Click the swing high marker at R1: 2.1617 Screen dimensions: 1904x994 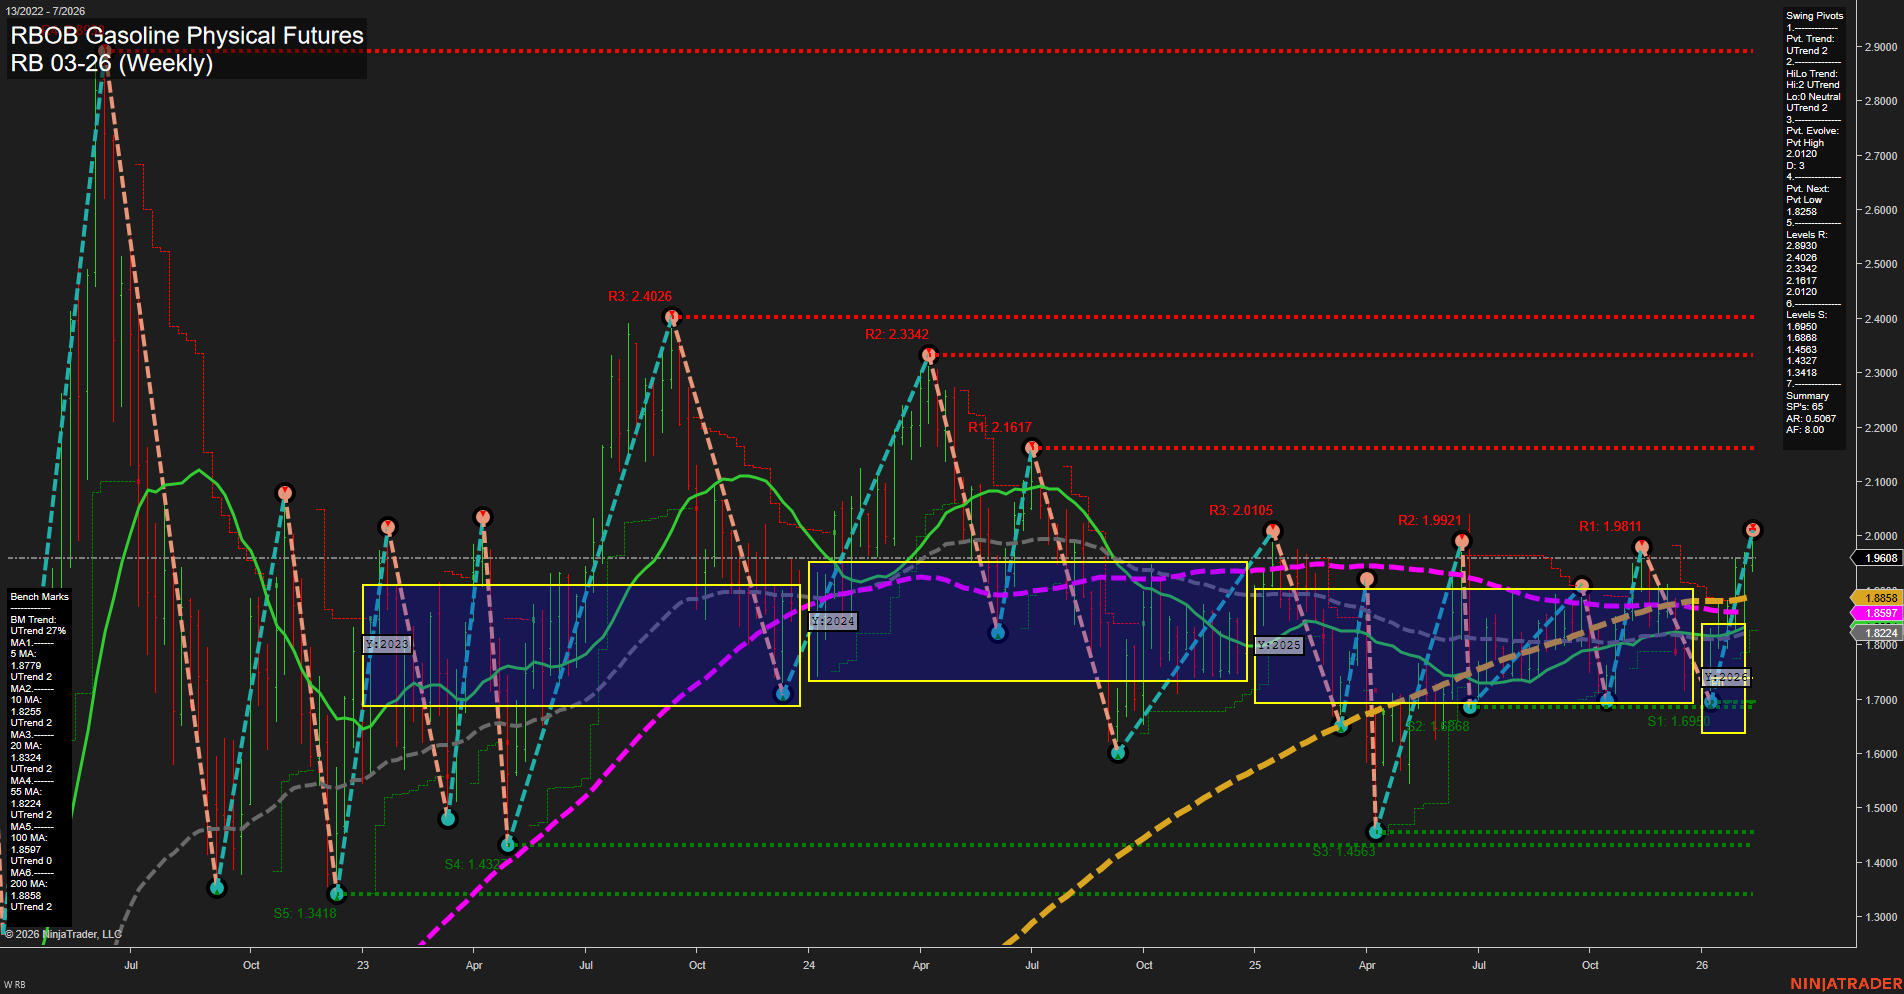[1032, 447]
